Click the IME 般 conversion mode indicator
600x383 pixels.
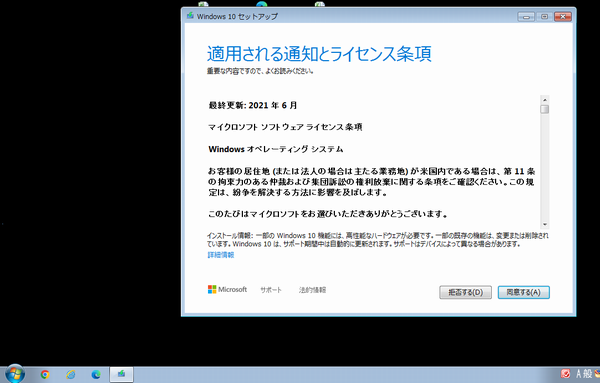point(588,373)
